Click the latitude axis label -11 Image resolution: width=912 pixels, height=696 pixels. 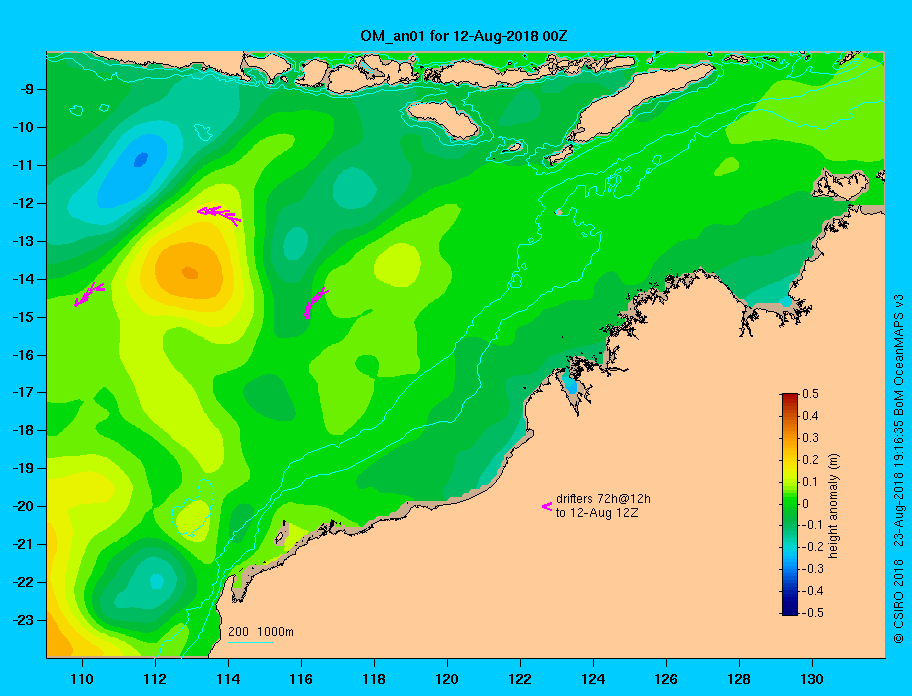pos(23,165)
